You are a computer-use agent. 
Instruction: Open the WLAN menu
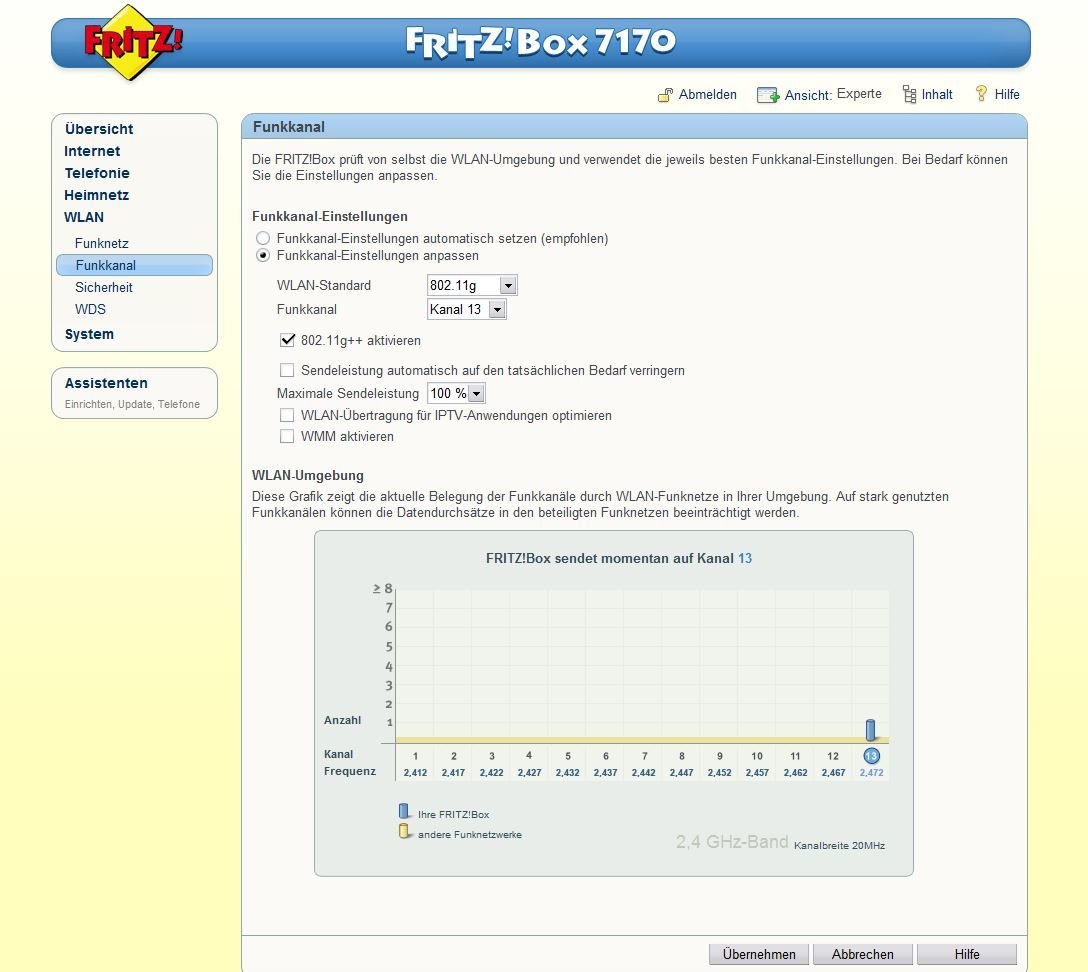(84, 217)
